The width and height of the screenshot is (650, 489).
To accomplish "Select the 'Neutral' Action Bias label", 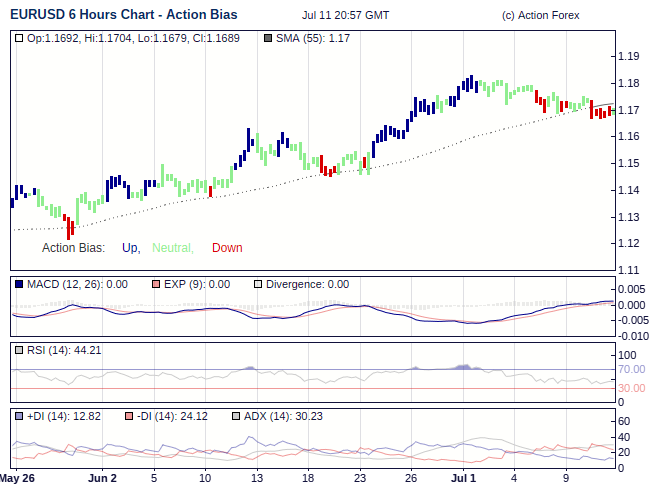I will coord(172,248).
